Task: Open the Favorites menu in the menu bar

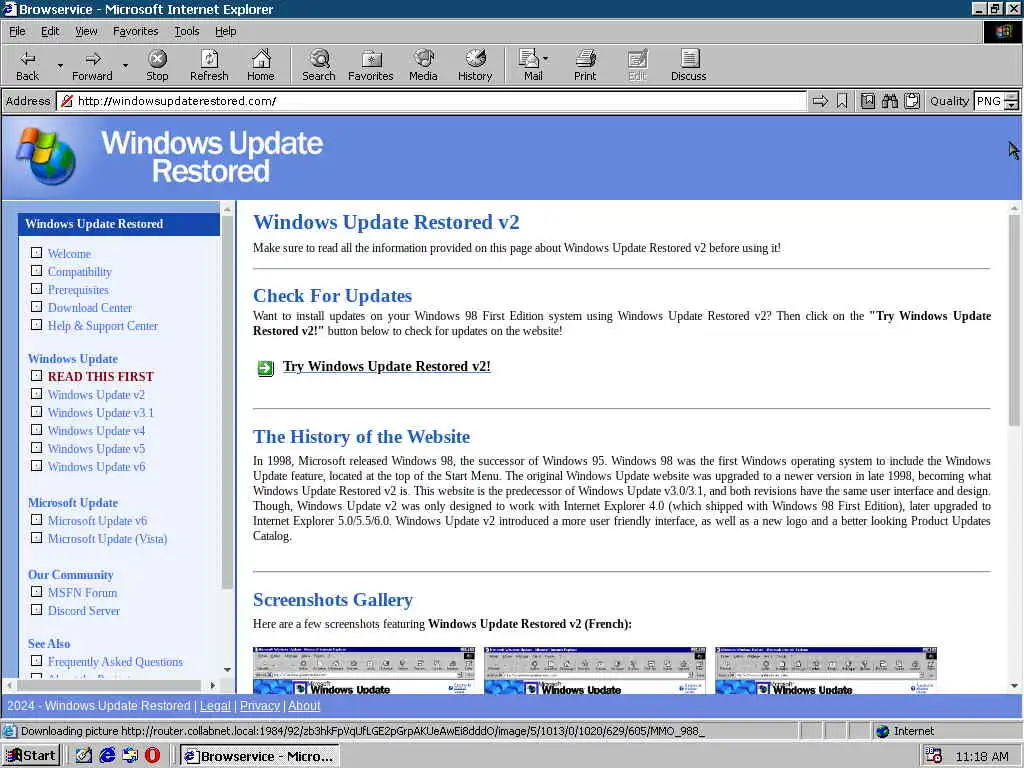Action: (x=135, y=31)
